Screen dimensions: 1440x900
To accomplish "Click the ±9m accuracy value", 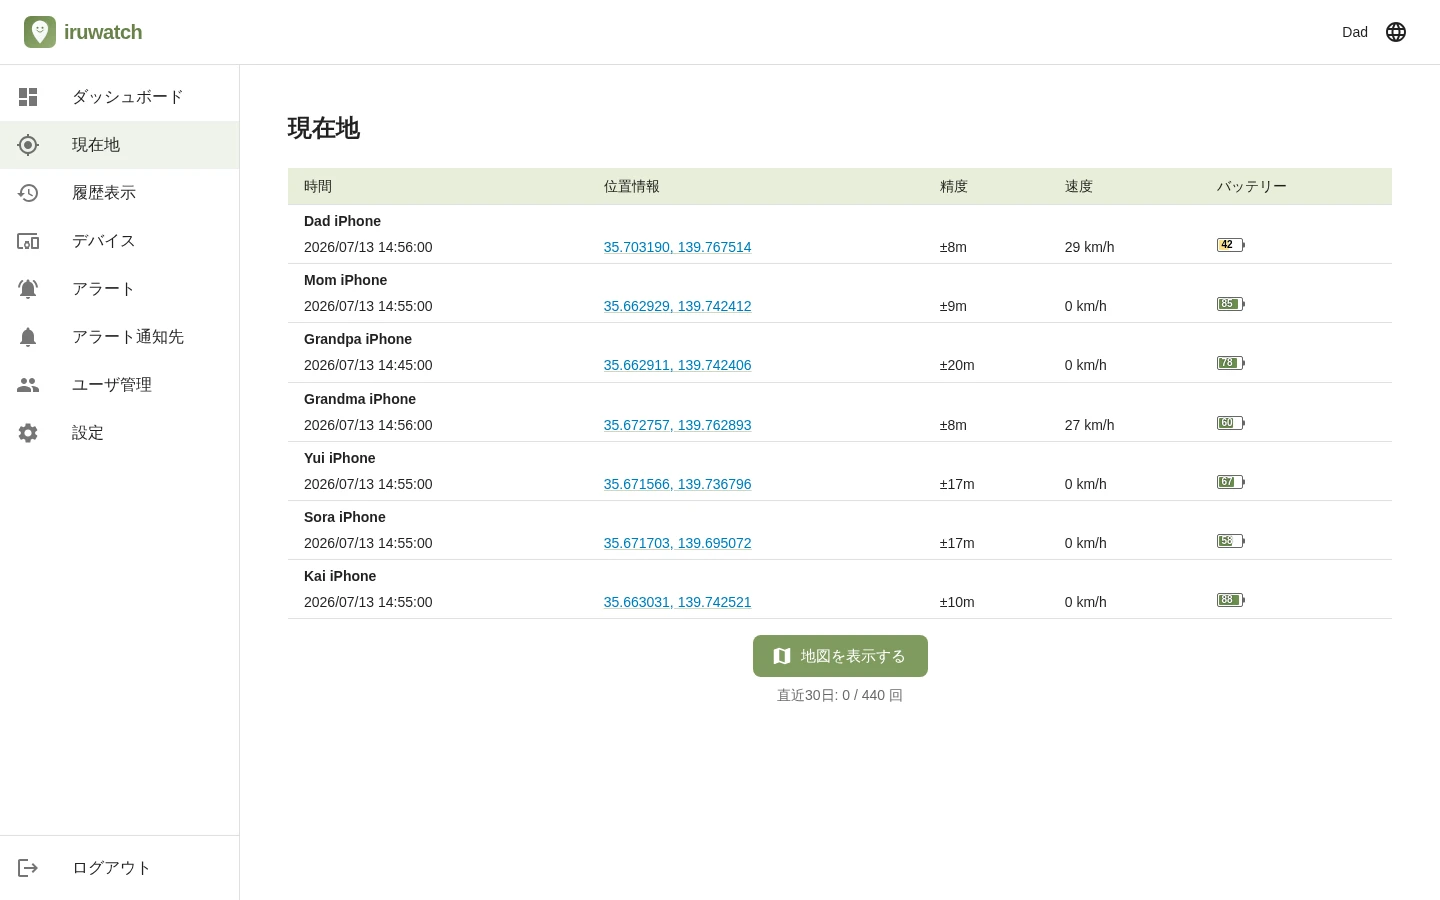I will coord(953,306).
